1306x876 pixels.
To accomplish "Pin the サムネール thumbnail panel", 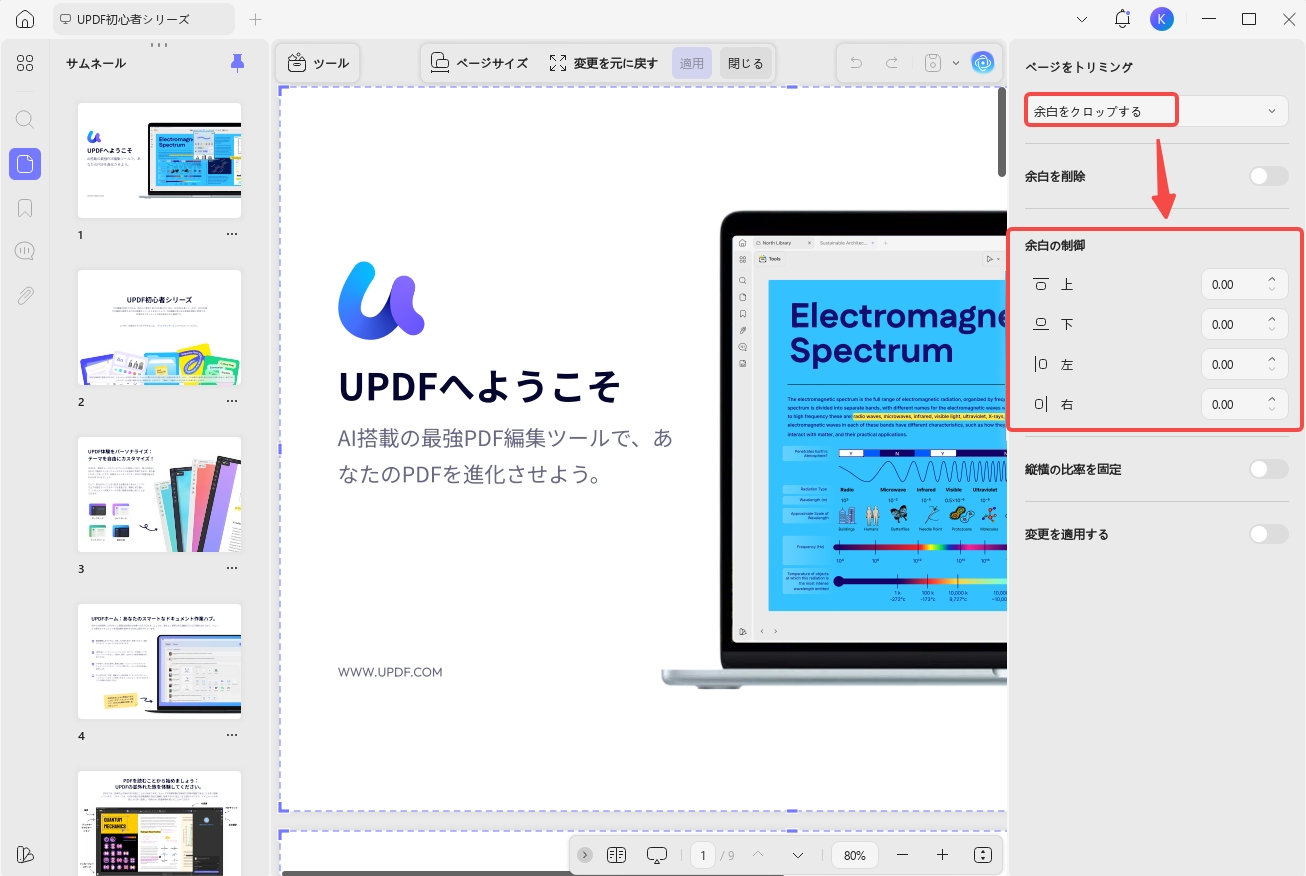I will 237,63.
